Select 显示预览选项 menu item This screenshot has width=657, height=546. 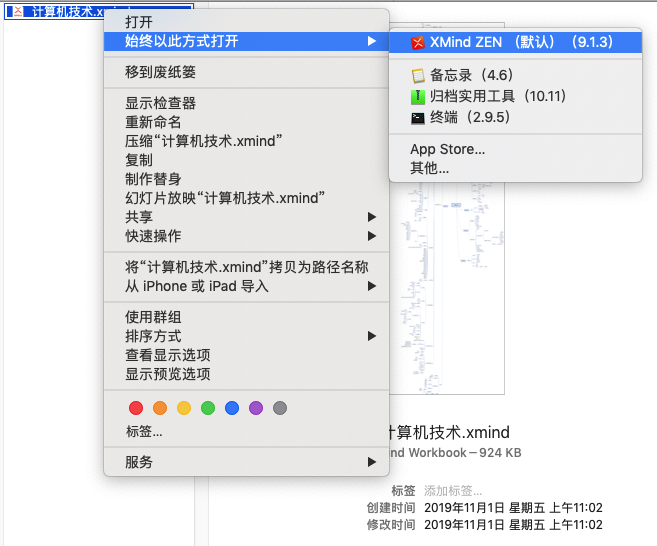point(246,374)
